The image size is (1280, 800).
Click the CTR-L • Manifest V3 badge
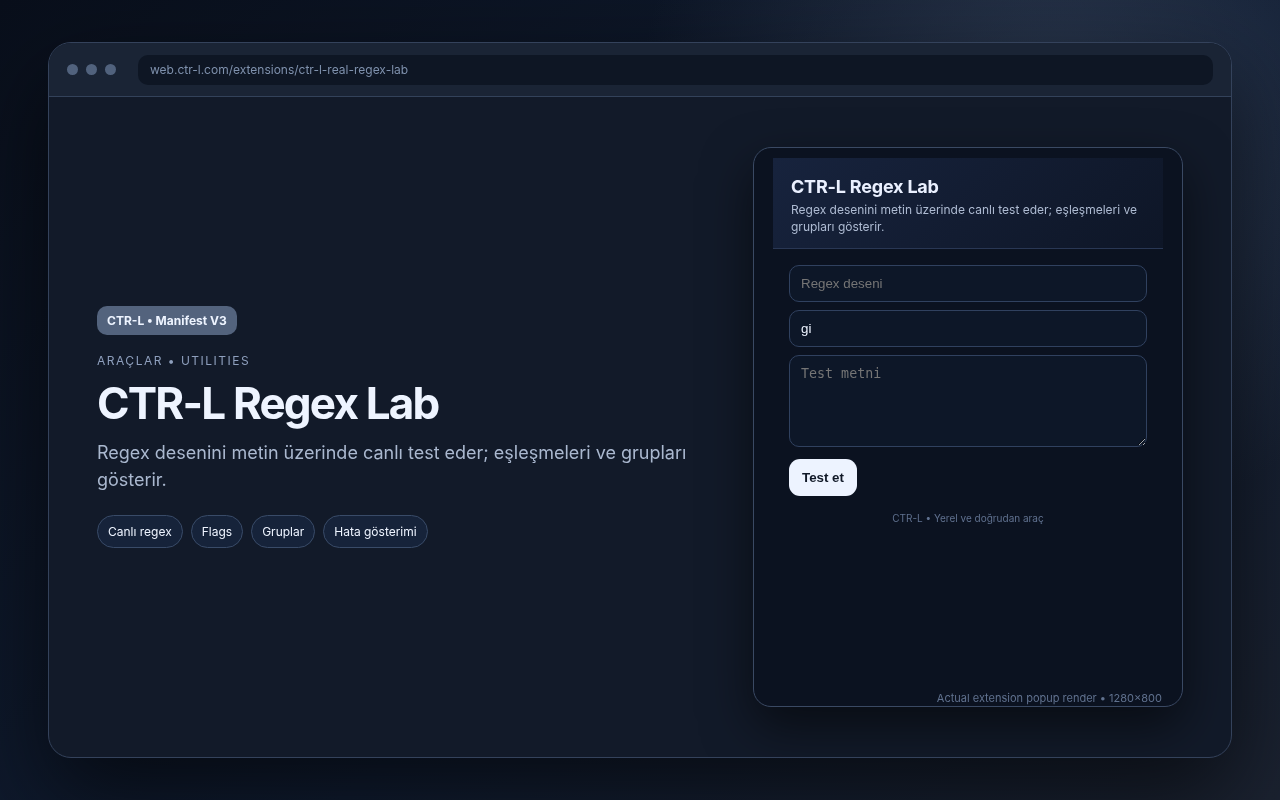point(167,320)
